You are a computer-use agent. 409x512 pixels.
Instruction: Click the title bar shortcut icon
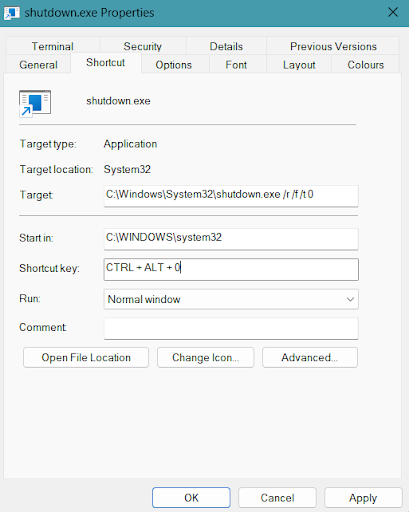(x=11, y=13)
